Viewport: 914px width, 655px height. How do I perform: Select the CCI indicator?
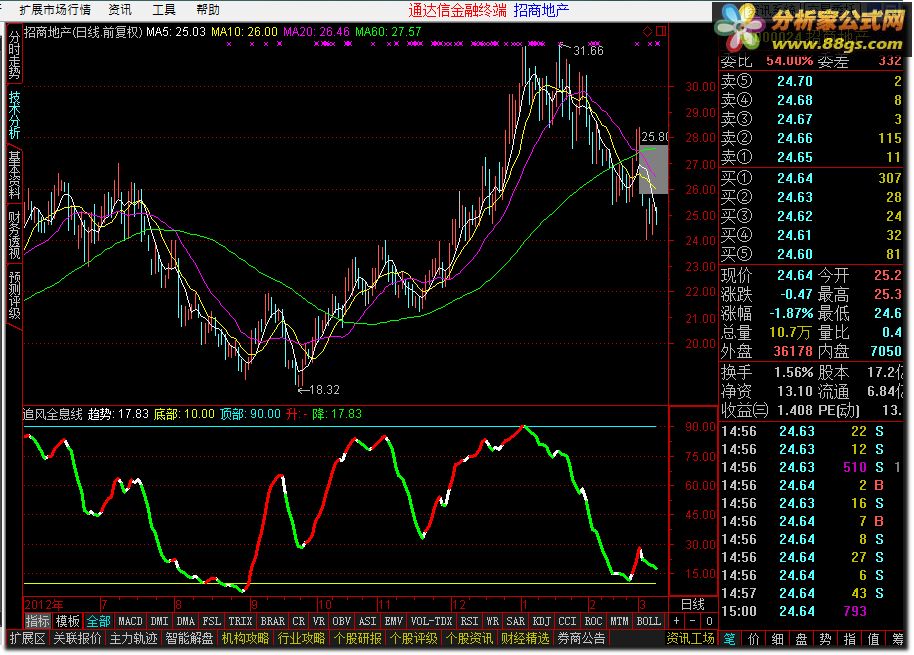[567, 621]
